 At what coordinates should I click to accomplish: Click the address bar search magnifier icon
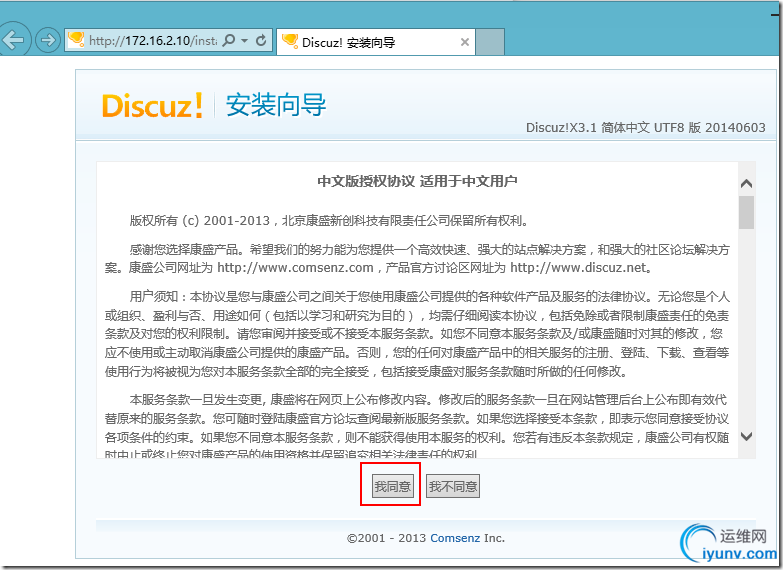point(229,40)
